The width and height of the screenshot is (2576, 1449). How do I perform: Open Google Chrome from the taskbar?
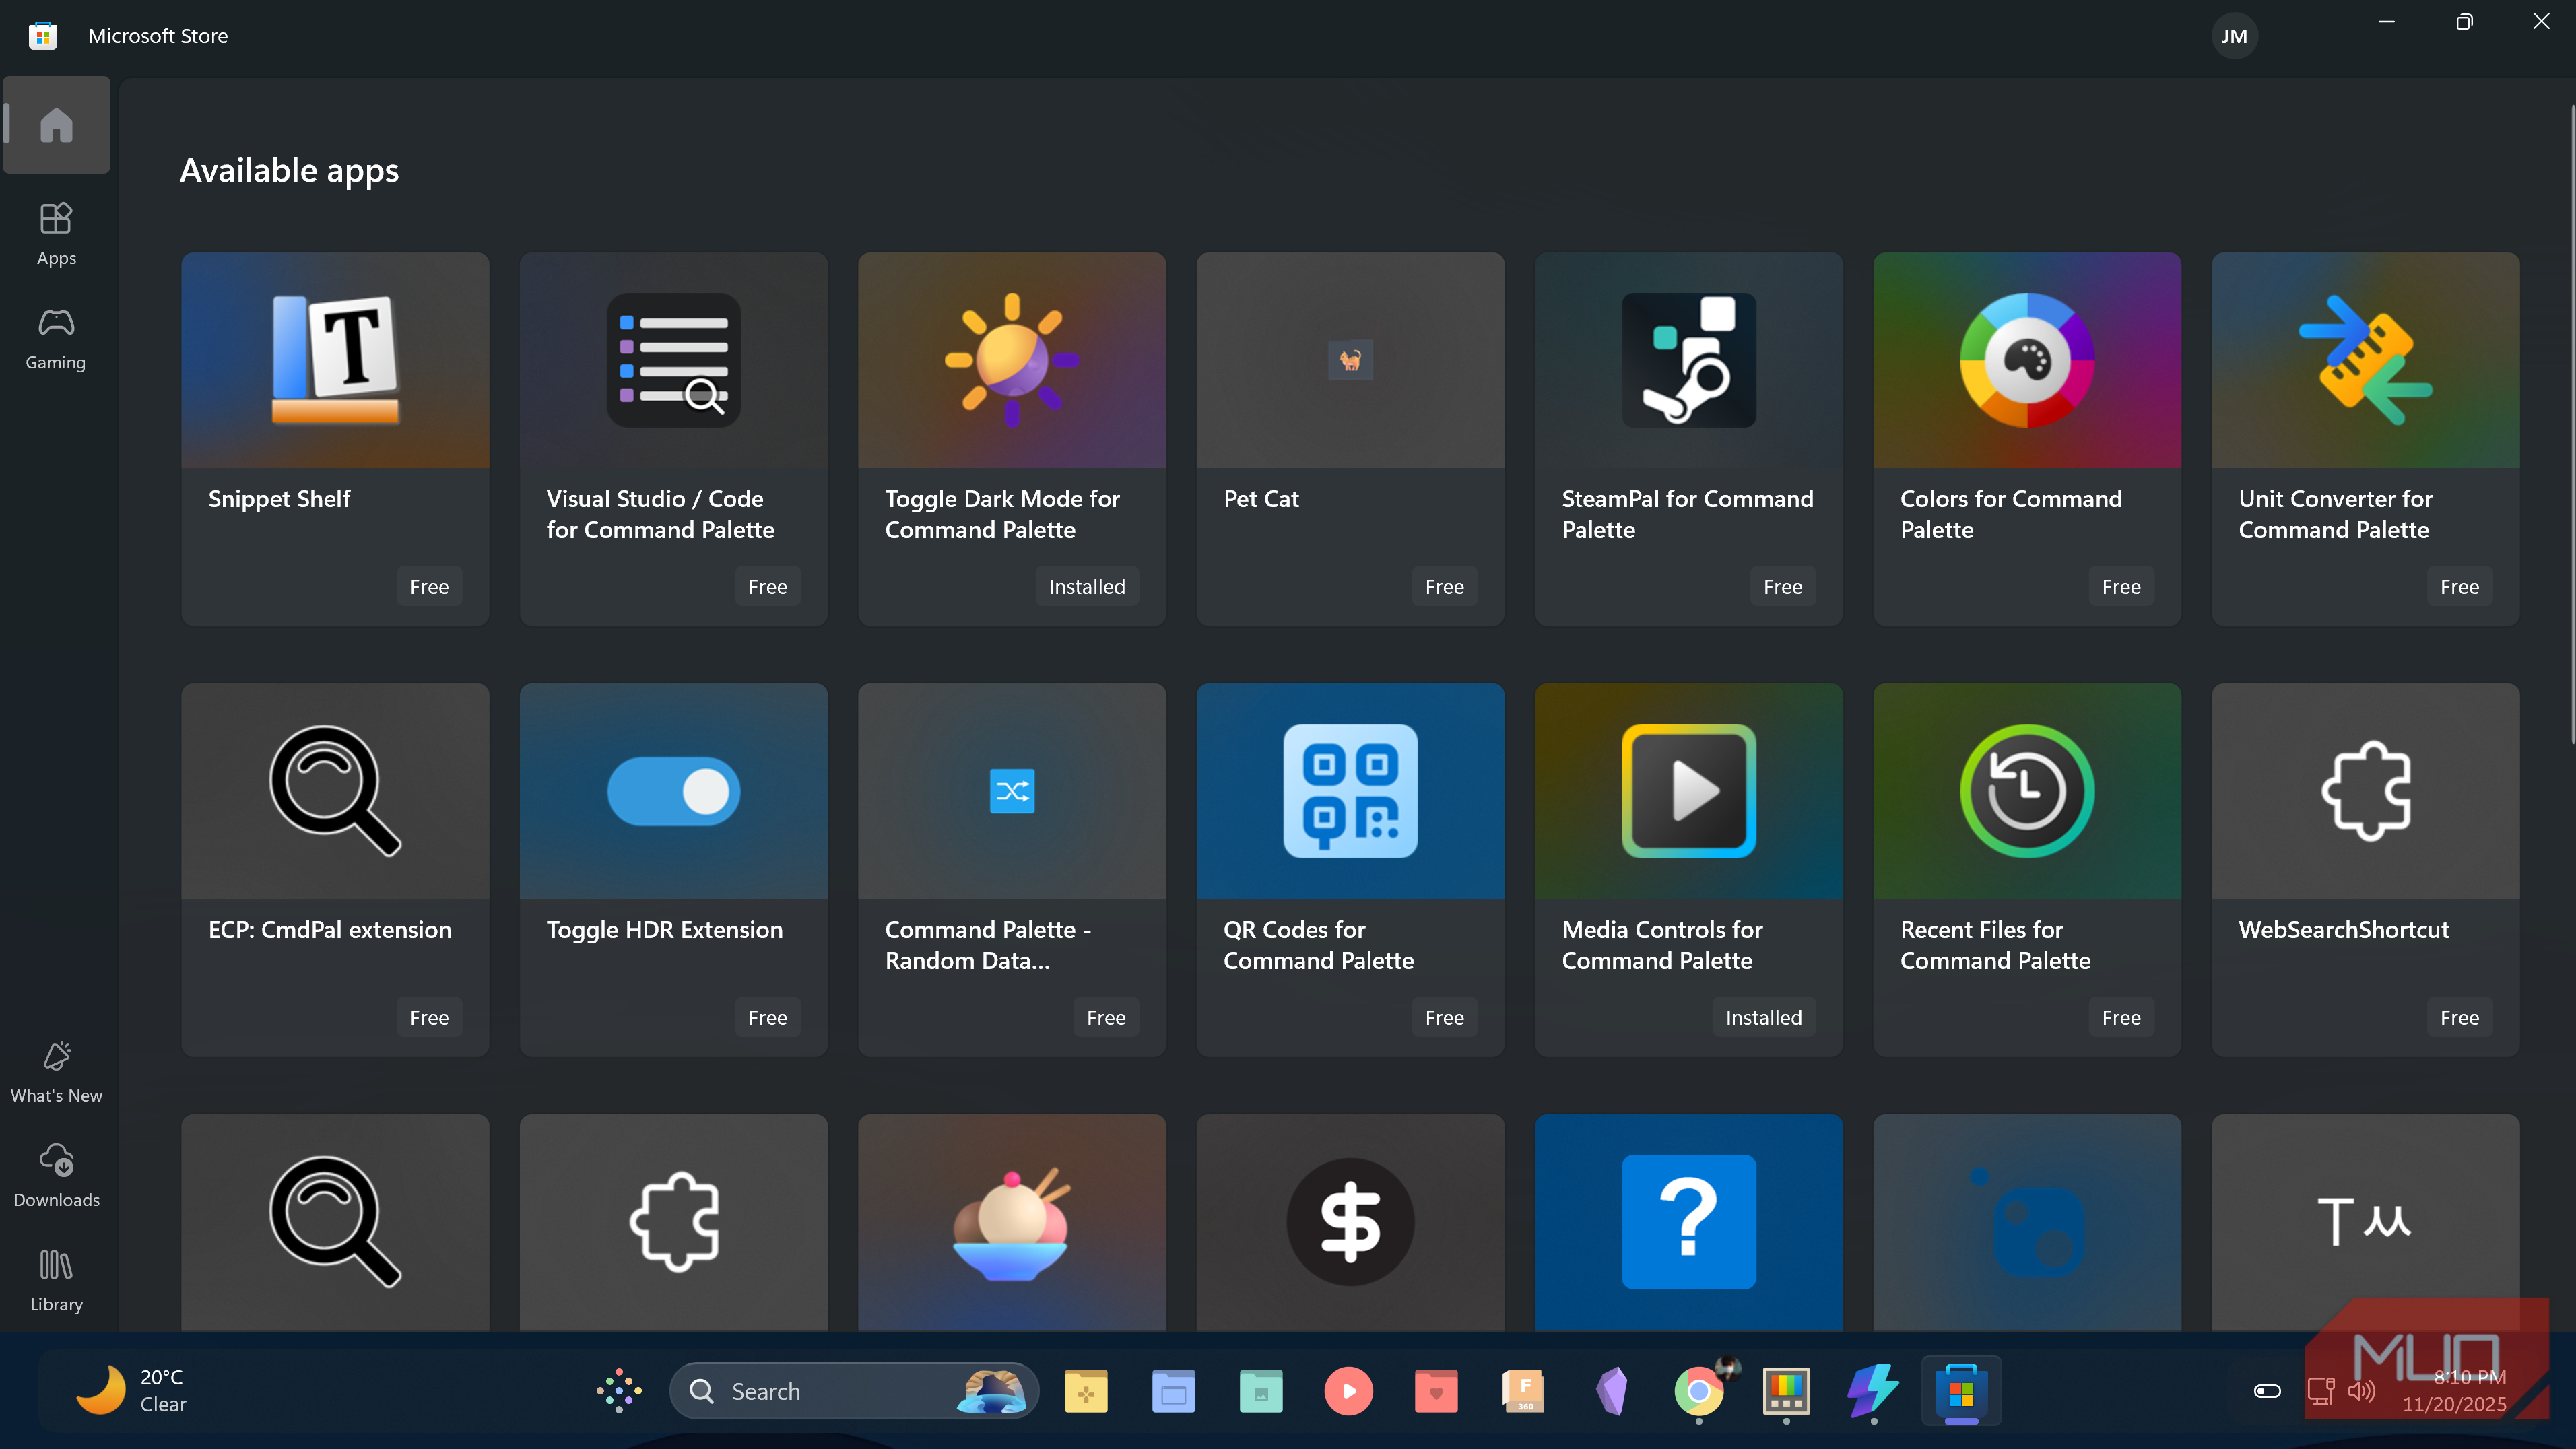pyautogui.click(x=1698, y=1391)
